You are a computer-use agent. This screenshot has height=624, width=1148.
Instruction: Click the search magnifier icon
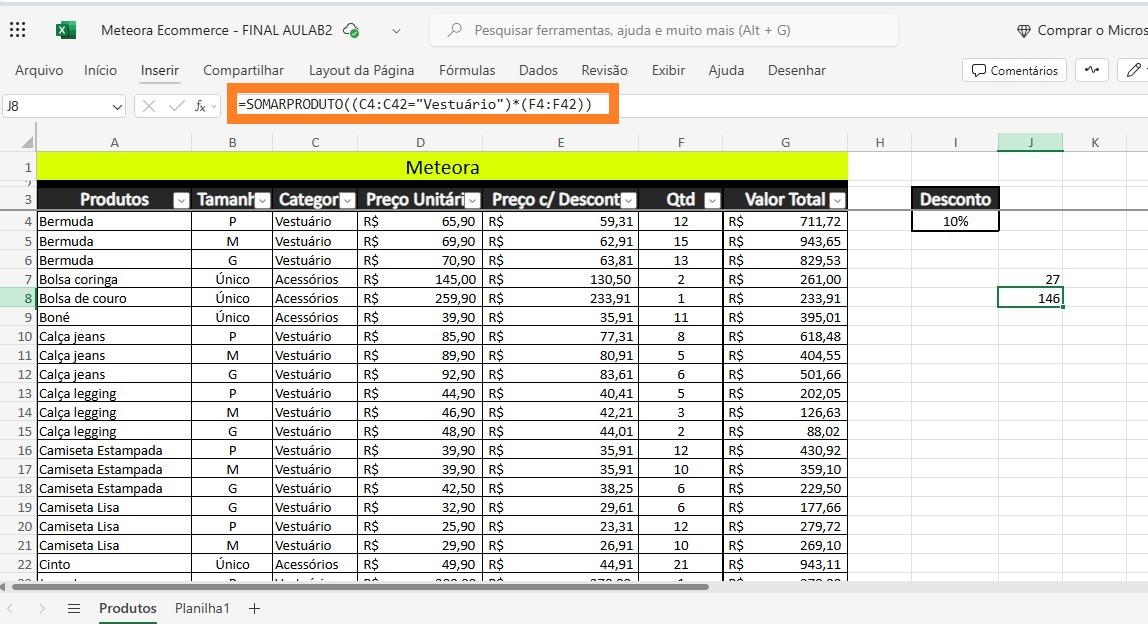tap(455, 30)
